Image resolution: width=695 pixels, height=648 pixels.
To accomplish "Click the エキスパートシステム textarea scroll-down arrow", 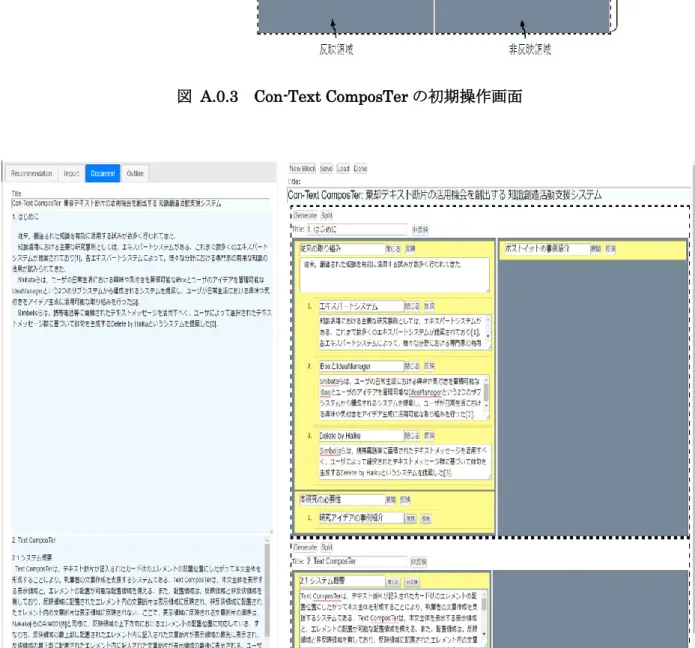I will click(x=488, y=336).
